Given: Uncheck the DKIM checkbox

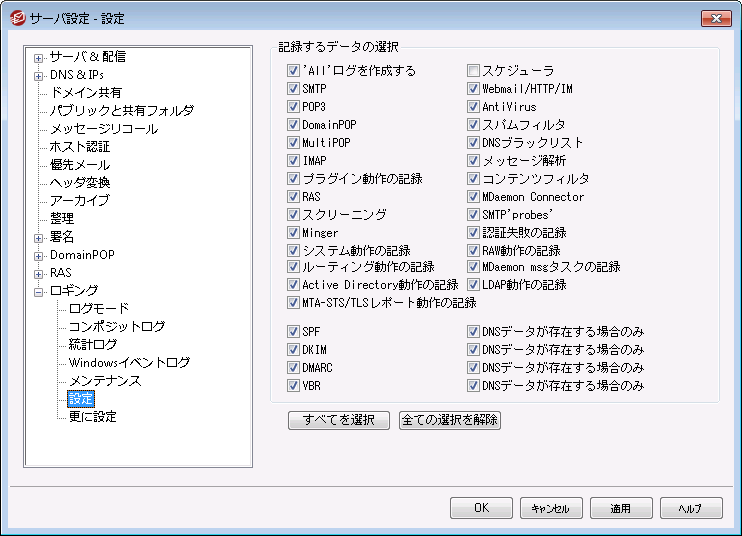Looking at the screenshot, I should (293, 350).
